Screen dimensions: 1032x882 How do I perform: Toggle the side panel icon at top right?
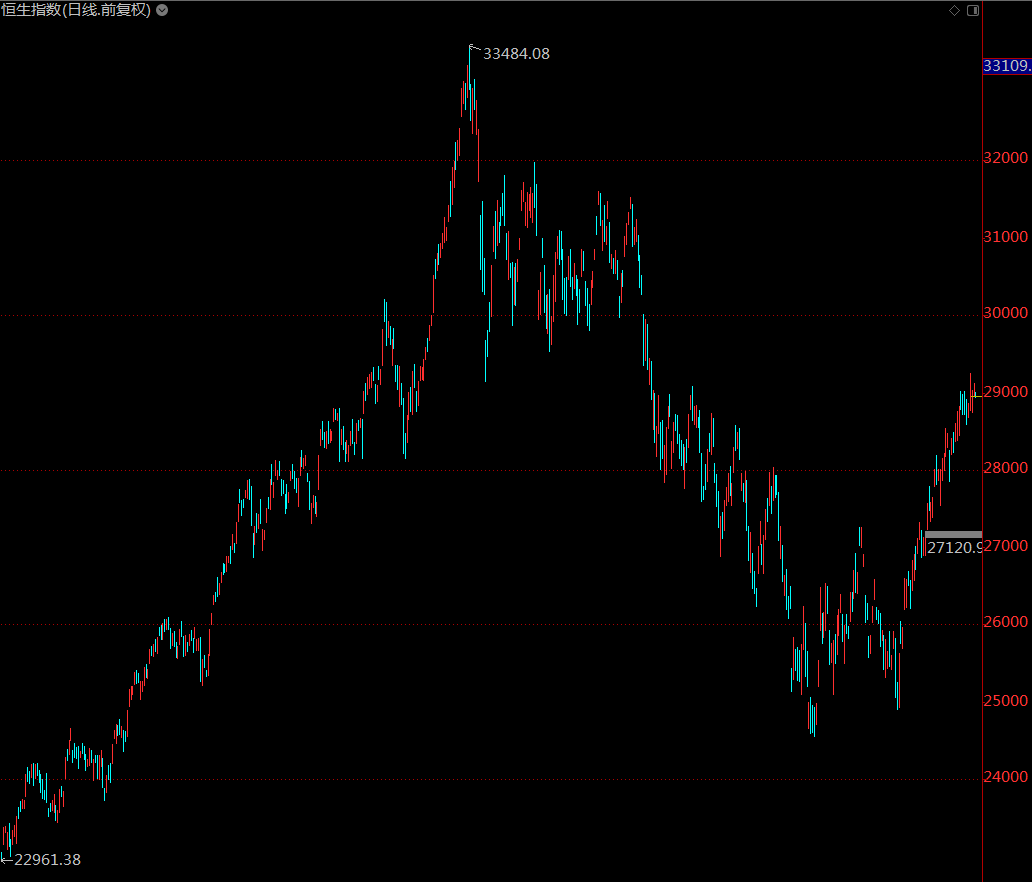(x=972, y=10)
